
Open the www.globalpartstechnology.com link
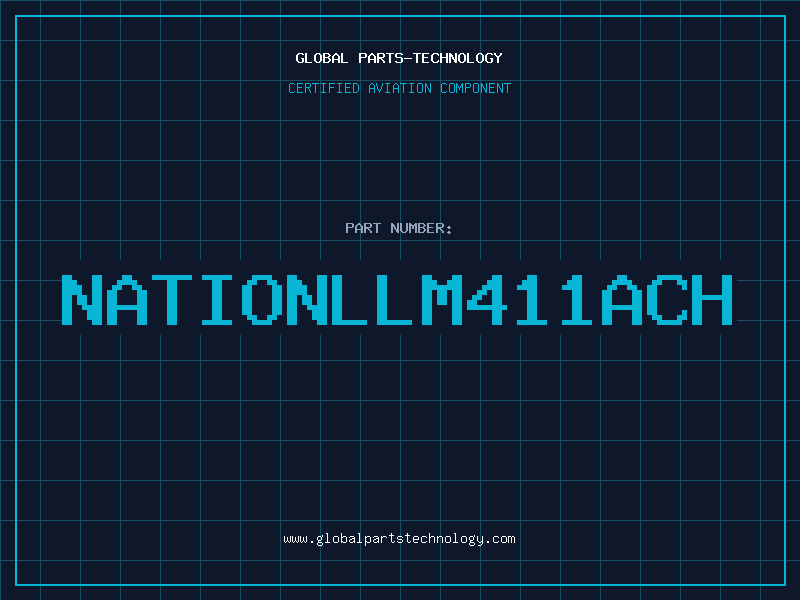pos(399,539)
